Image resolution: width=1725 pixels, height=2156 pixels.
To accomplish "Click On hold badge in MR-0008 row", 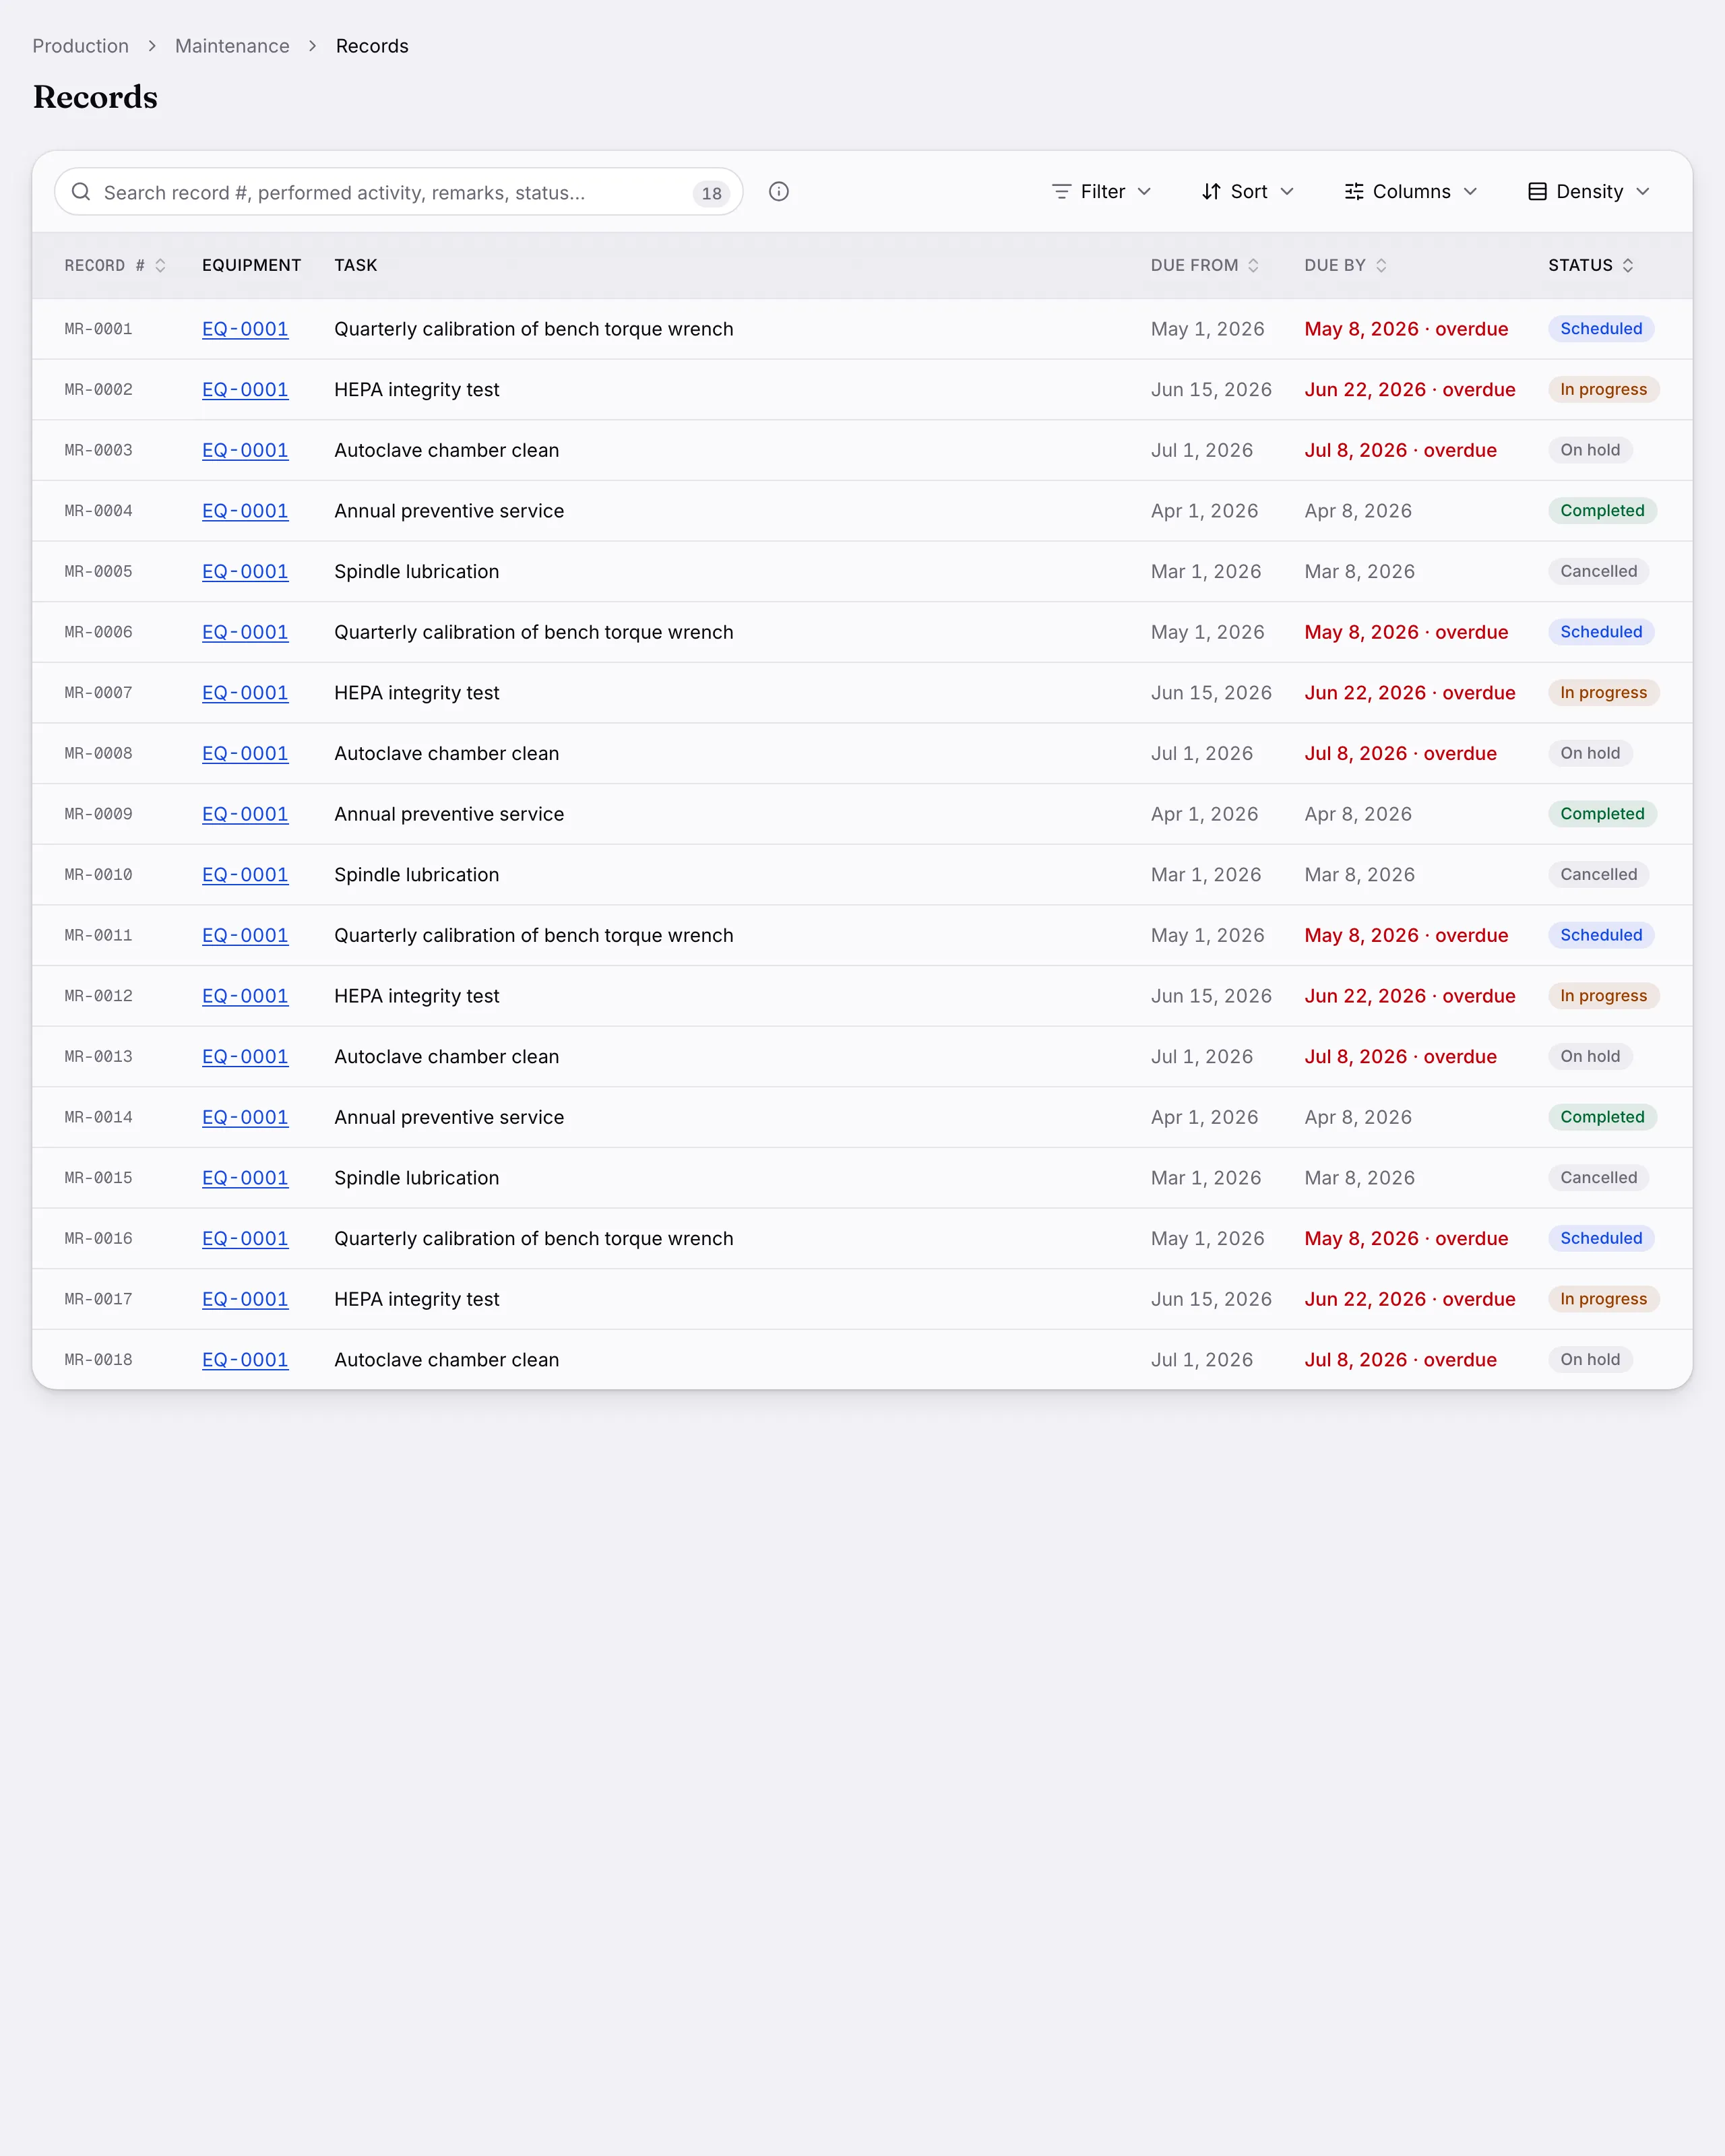I will click(x=1590, y=753).
